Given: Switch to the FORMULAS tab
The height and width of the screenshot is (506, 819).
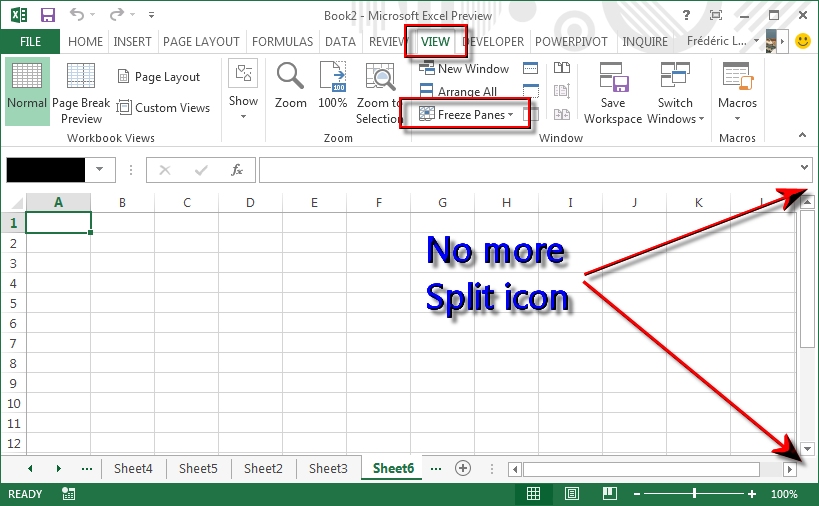Looking at the screenshot, I should coord(282,42).
